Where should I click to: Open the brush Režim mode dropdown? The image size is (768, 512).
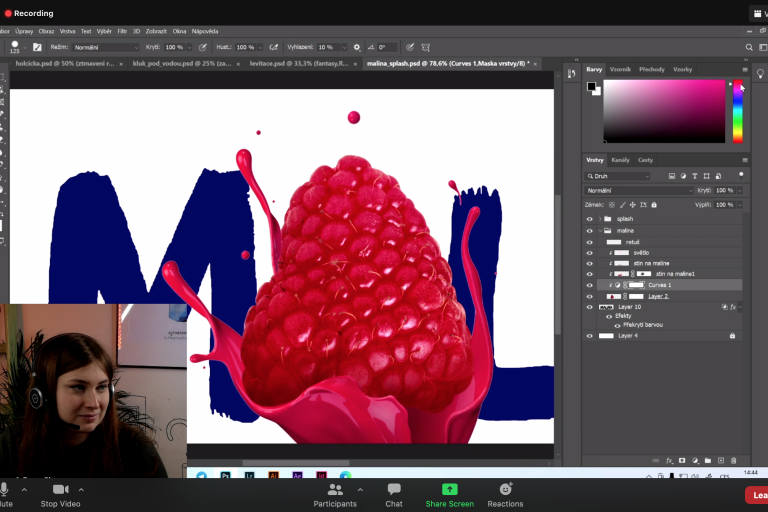[105, 47]
